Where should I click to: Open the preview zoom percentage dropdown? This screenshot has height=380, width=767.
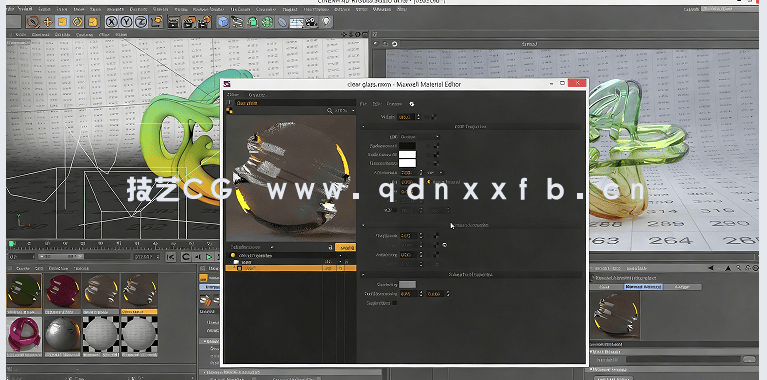pyautogui.click(x=345, y=111)
